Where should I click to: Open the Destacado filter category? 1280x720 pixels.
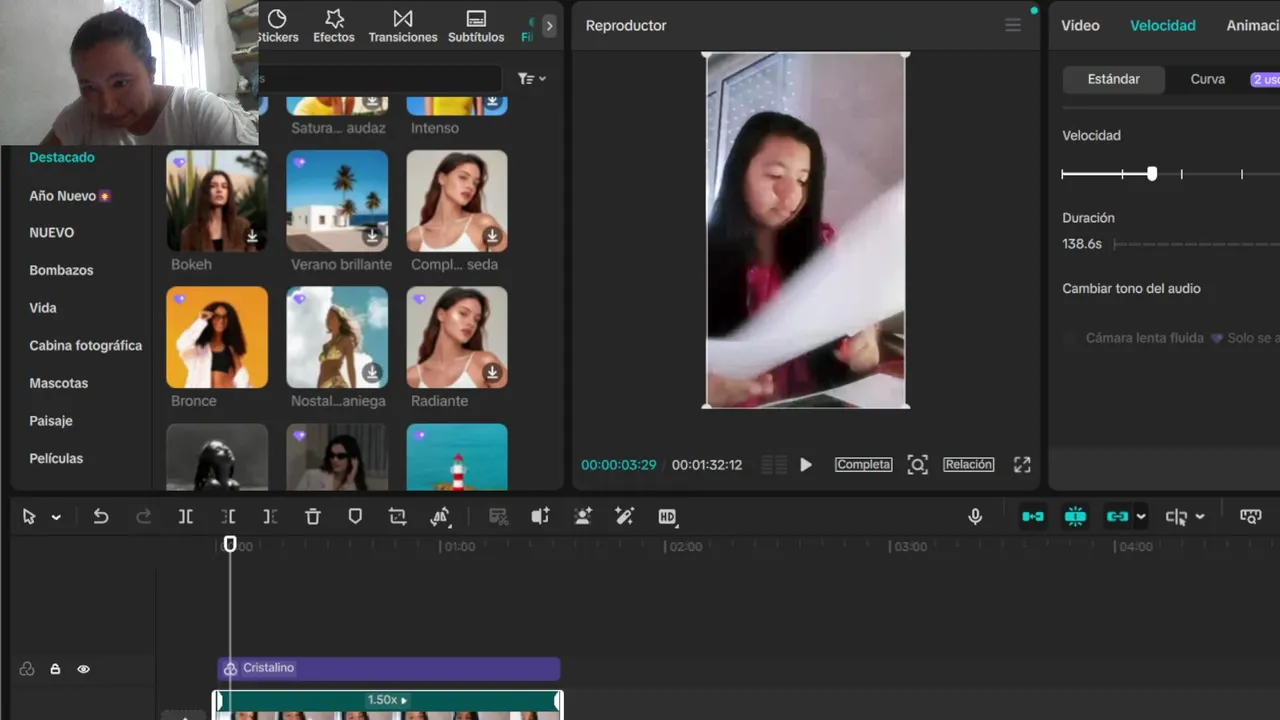(x=62, y=158)
